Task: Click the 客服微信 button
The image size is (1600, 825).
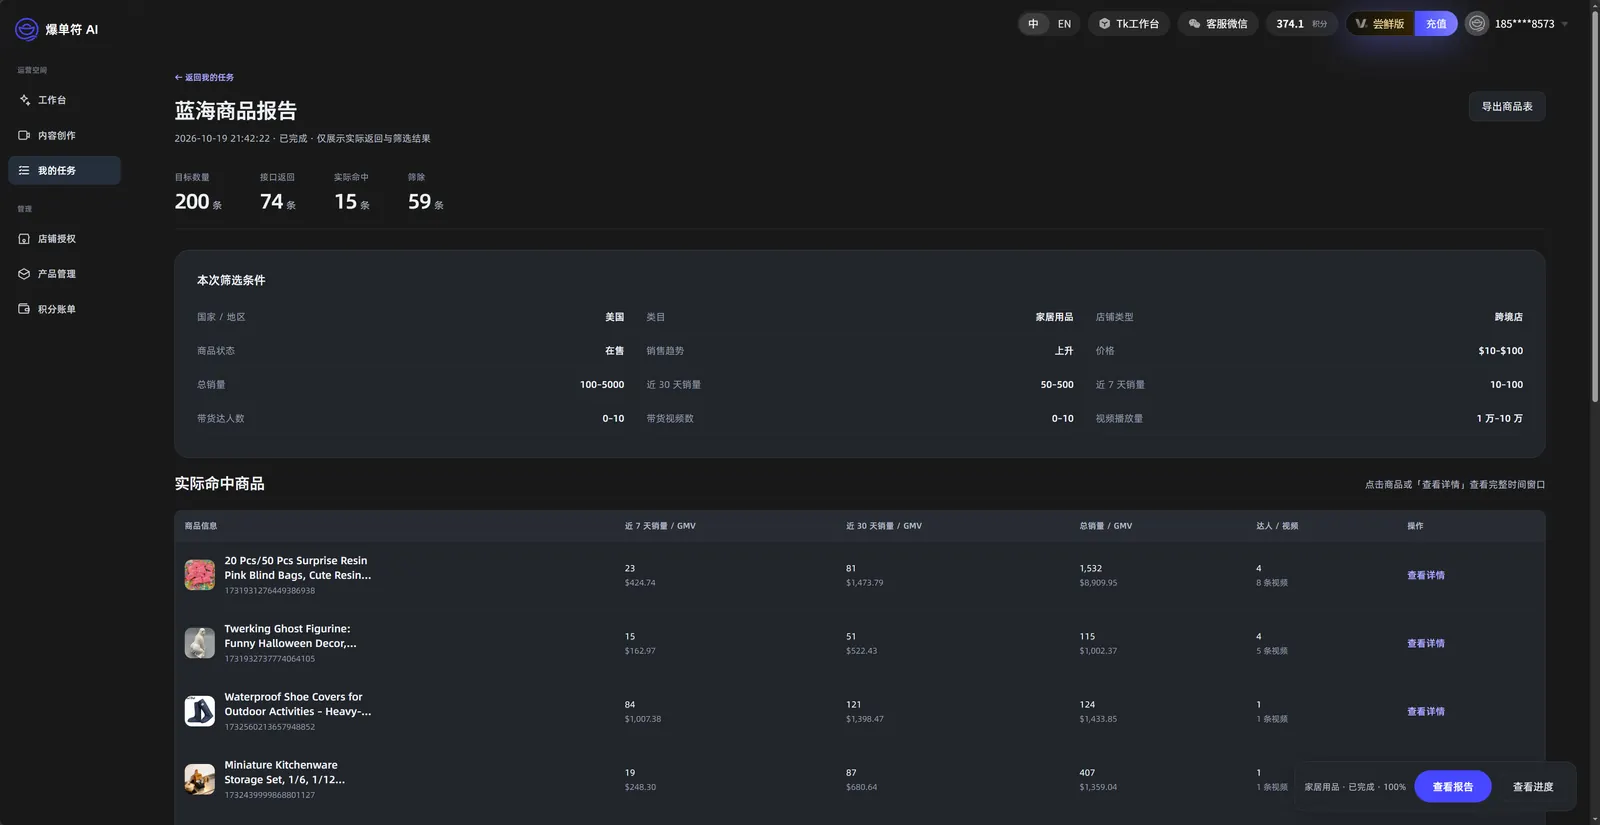Action: (1218, 24)
